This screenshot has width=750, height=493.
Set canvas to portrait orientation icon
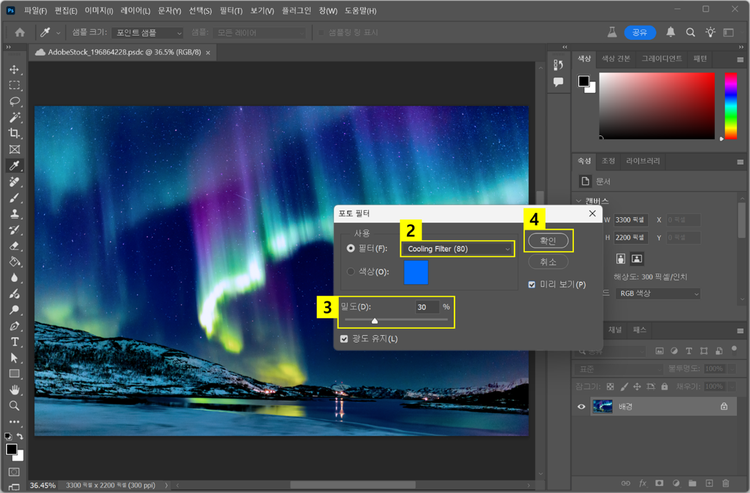pos(620,259)
